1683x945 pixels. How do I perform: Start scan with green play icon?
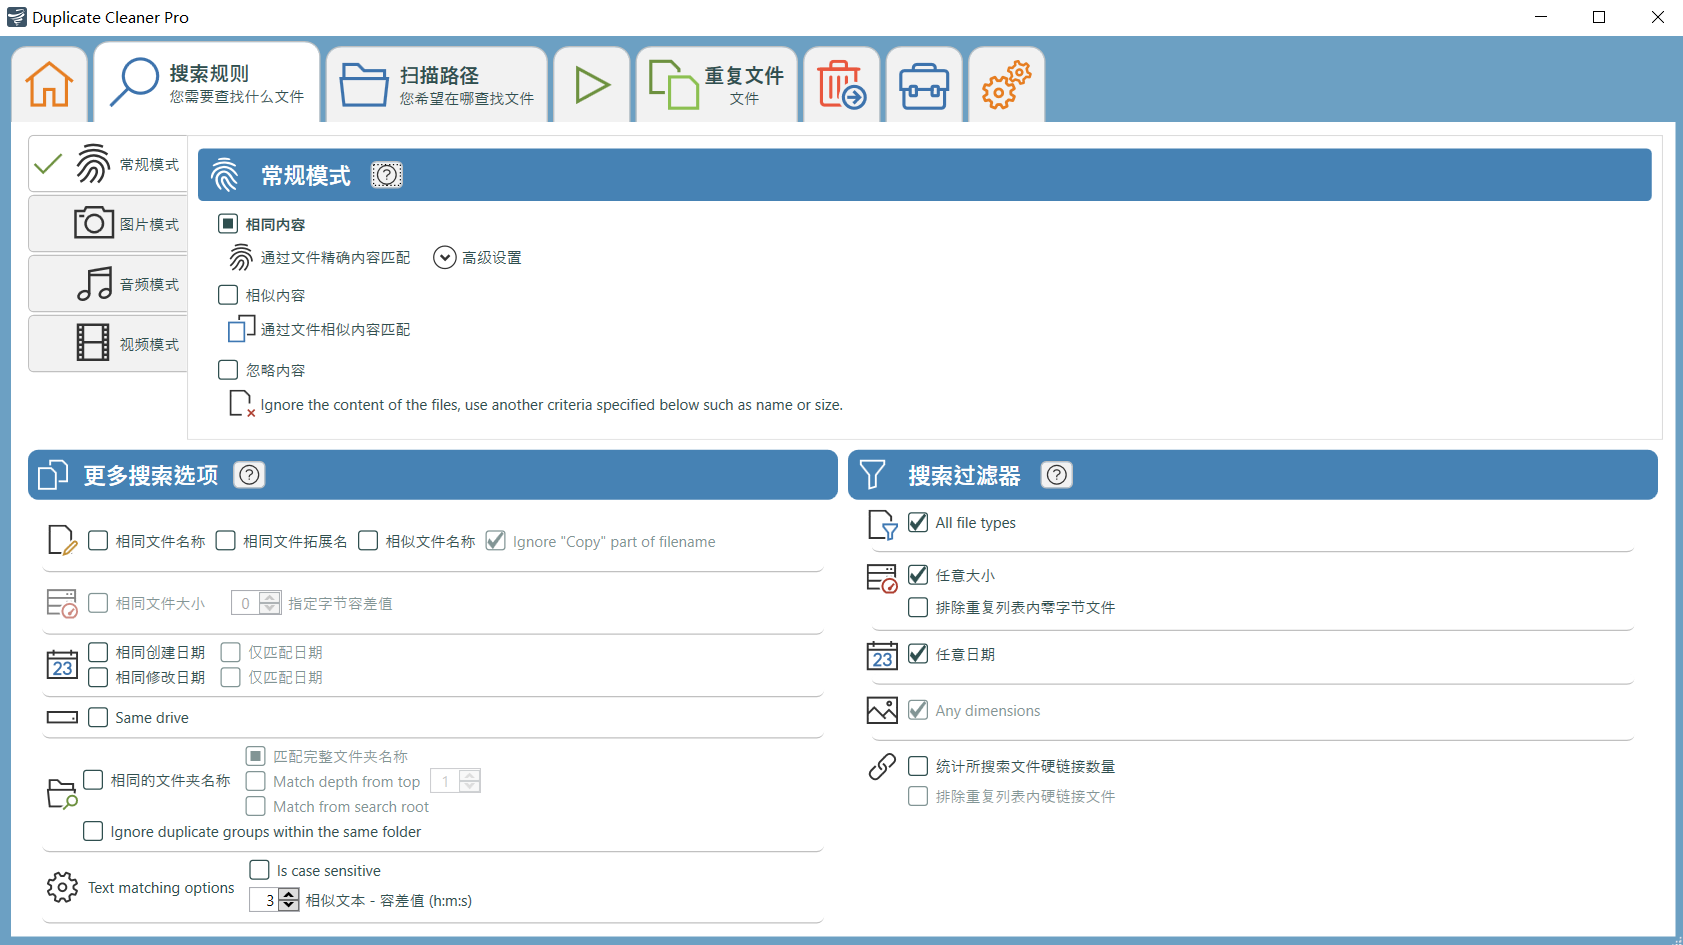[592, 85]
